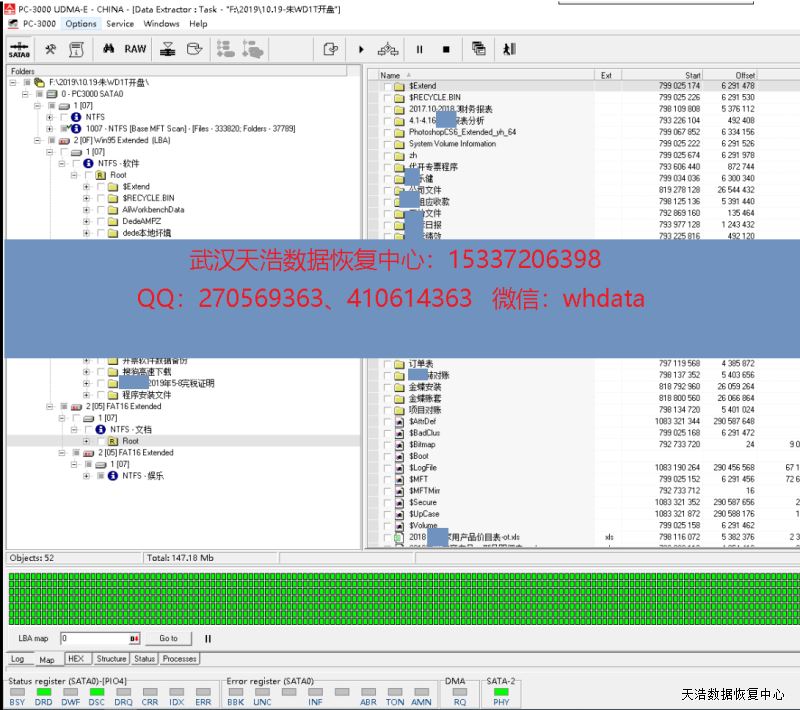Click the Go to button
800x710 pixels.
(x=168, y=638)
